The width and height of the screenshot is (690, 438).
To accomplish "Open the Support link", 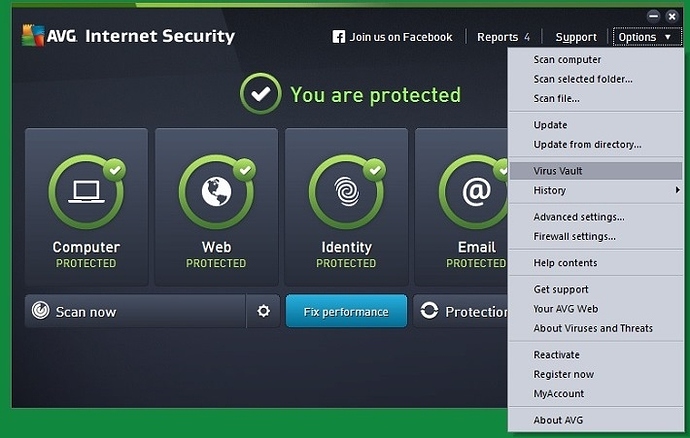I will [x=576, y=37].
